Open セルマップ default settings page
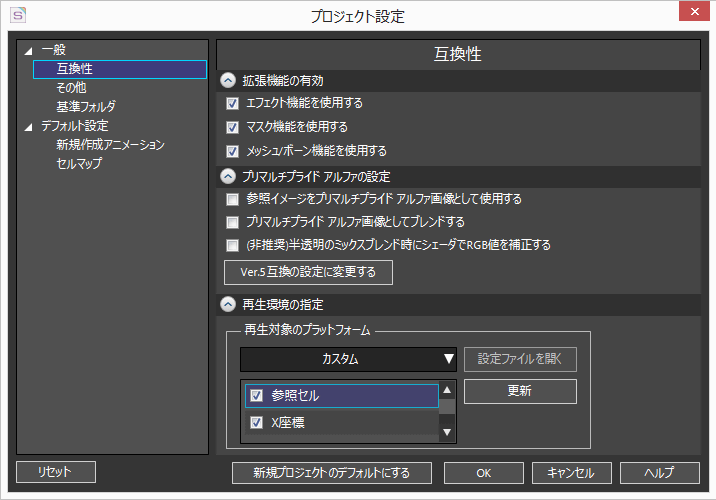 pos(79,163)
